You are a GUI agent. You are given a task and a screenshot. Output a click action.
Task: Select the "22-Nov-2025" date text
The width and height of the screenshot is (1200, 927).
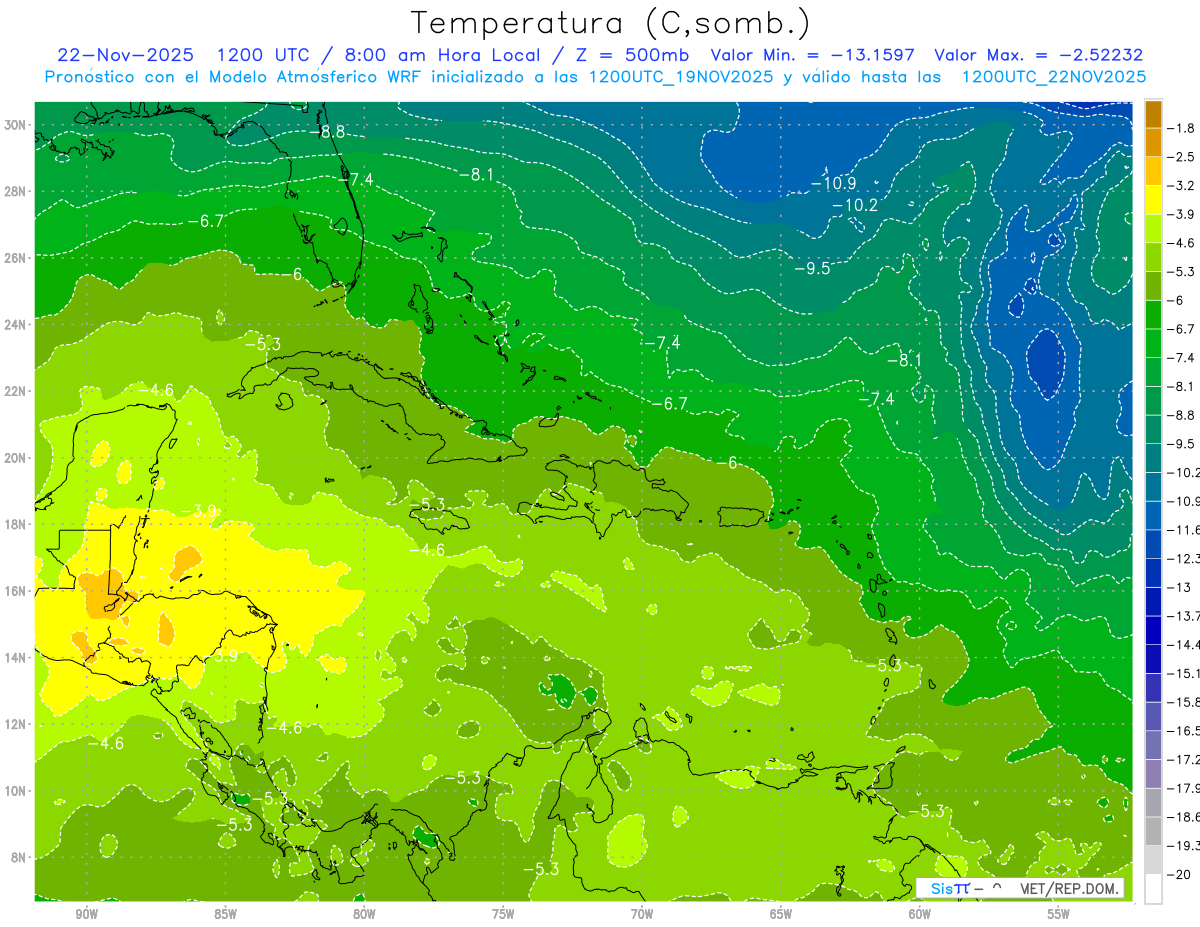126,55
